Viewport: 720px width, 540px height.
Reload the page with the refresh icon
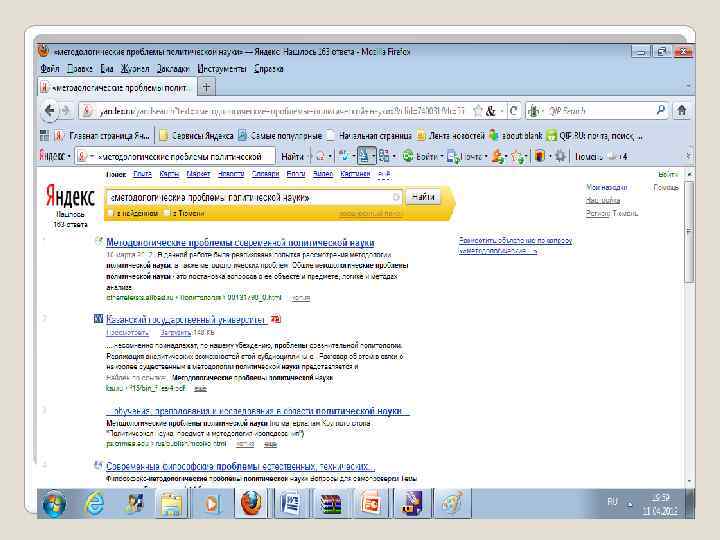click(514, 111)
